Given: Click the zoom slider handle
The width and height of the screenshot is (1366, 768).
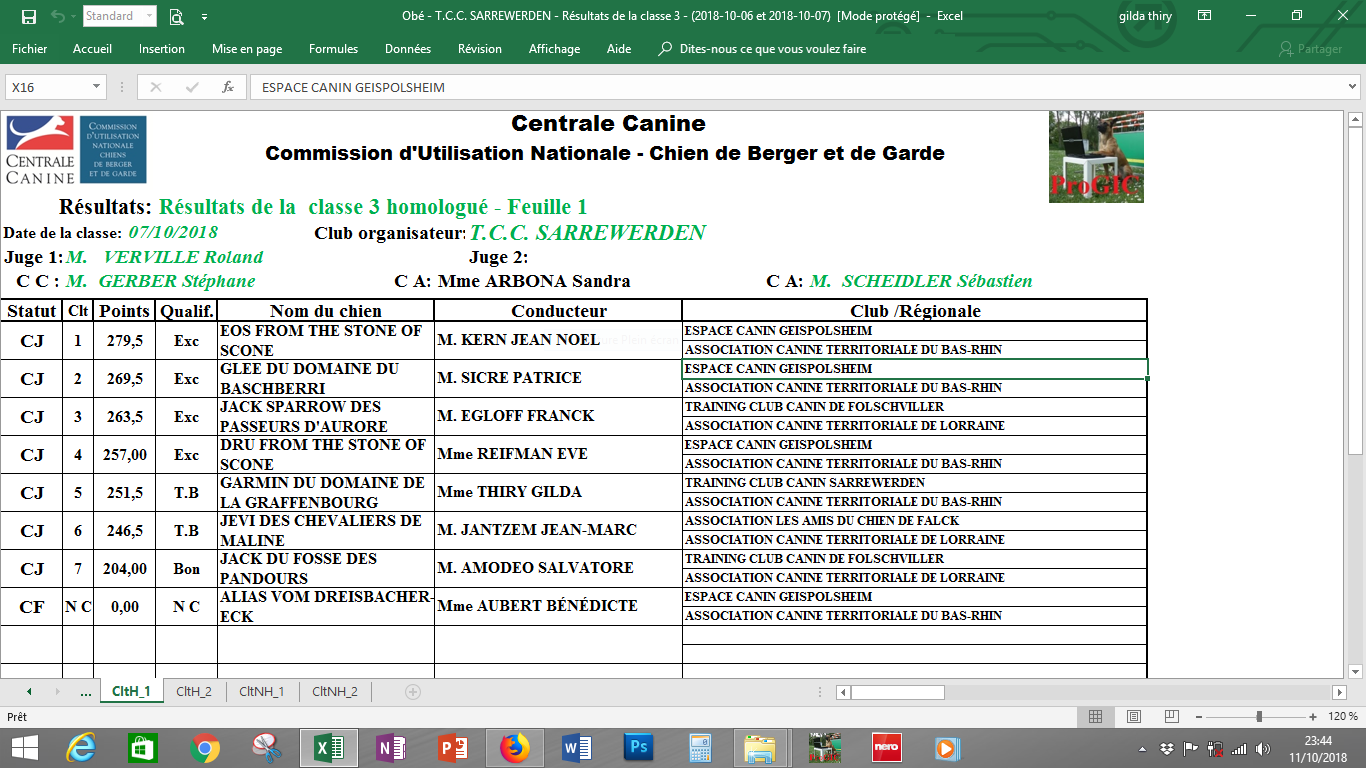Looking at the screenshot, I should 1259,717.
